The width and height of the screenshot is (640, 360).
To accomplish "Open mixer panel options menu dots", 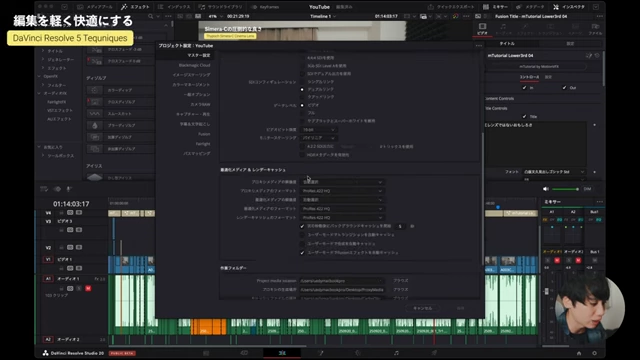I will pos(600,202).
